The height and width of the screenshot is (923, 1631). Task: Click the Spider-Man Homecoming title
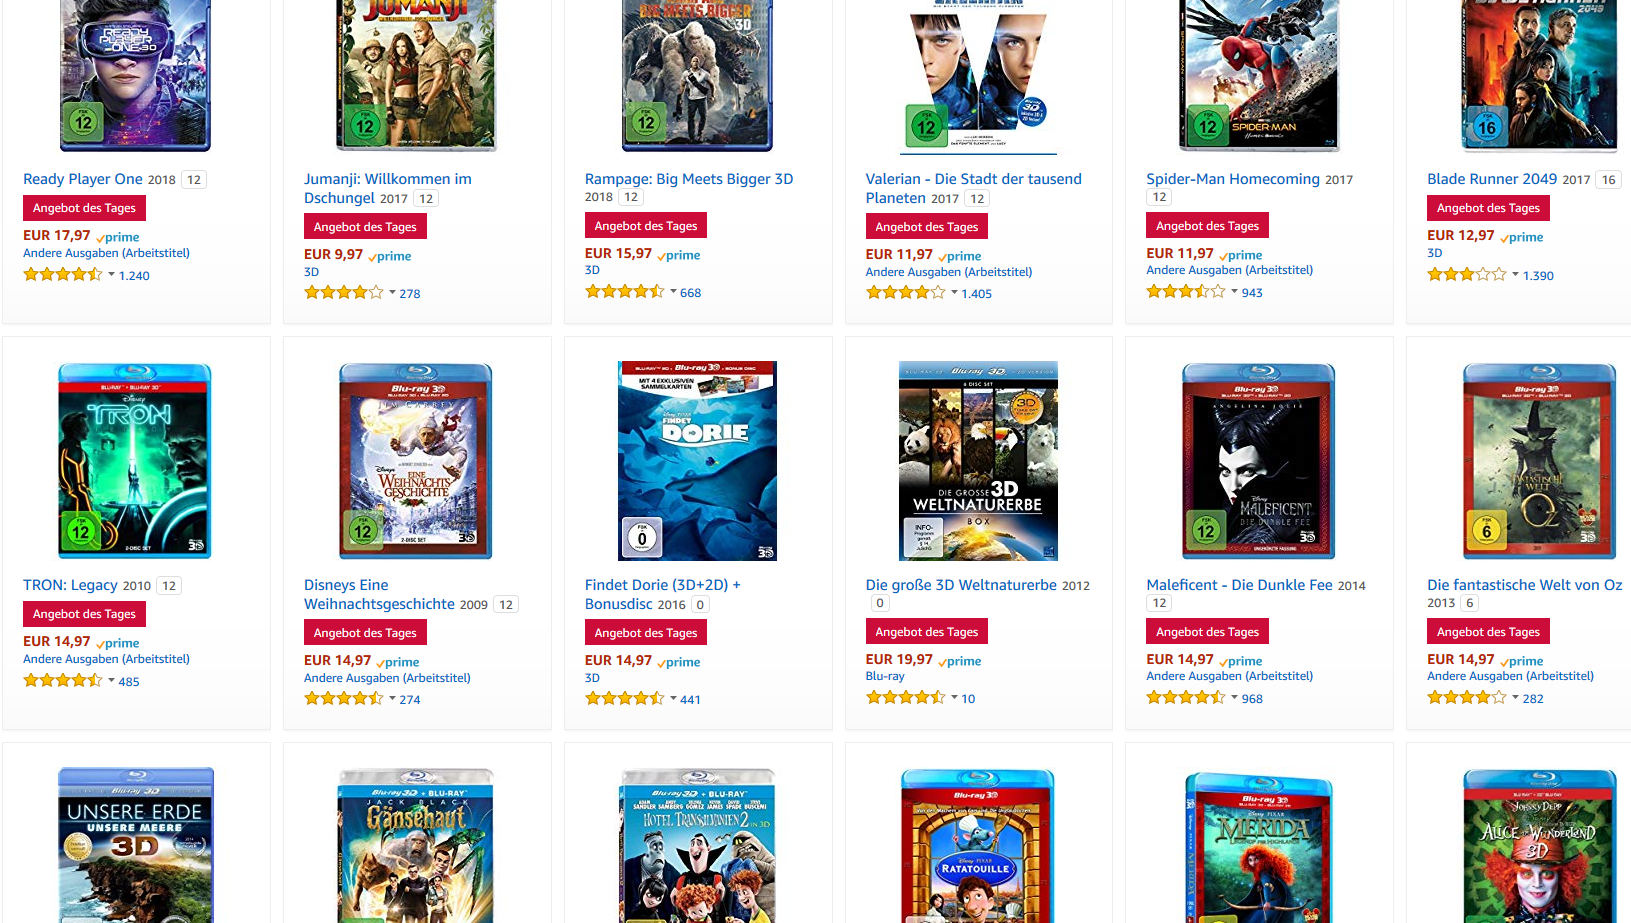pyautogui.click(x=1233, y=179)
